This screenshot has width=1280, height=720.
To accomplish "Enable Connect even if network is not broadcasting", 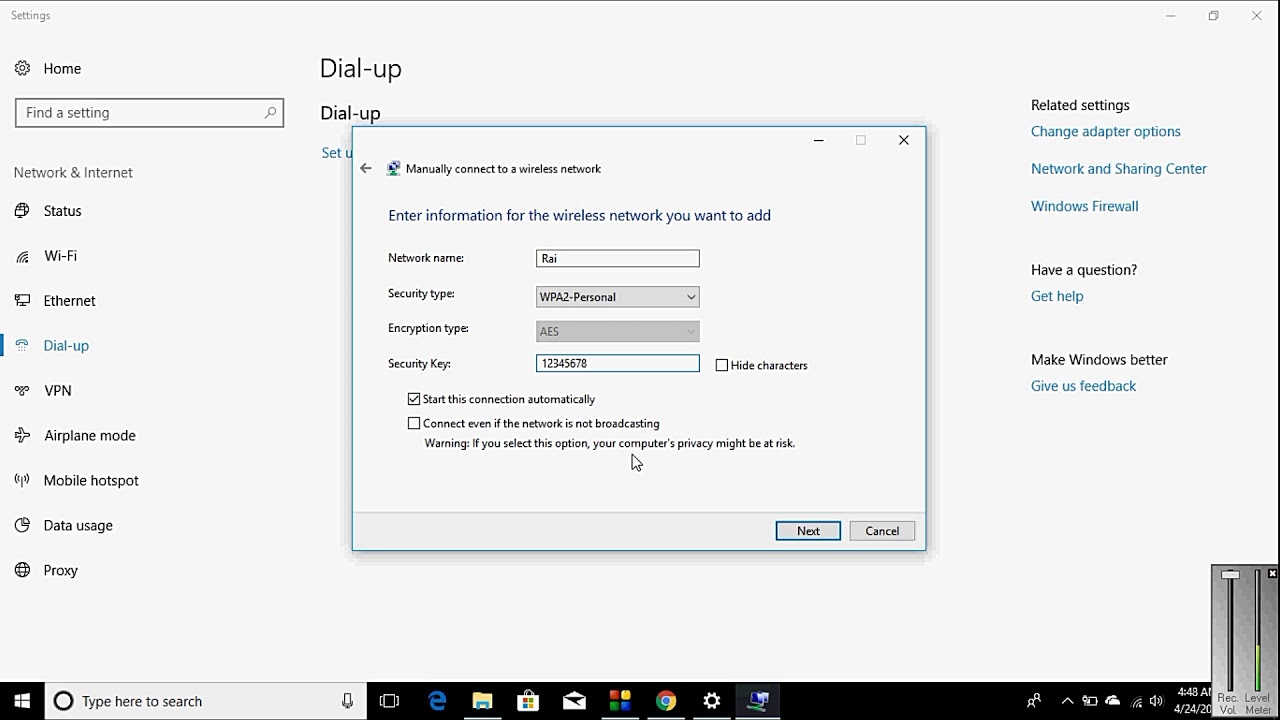I will [x=414, y=424].
